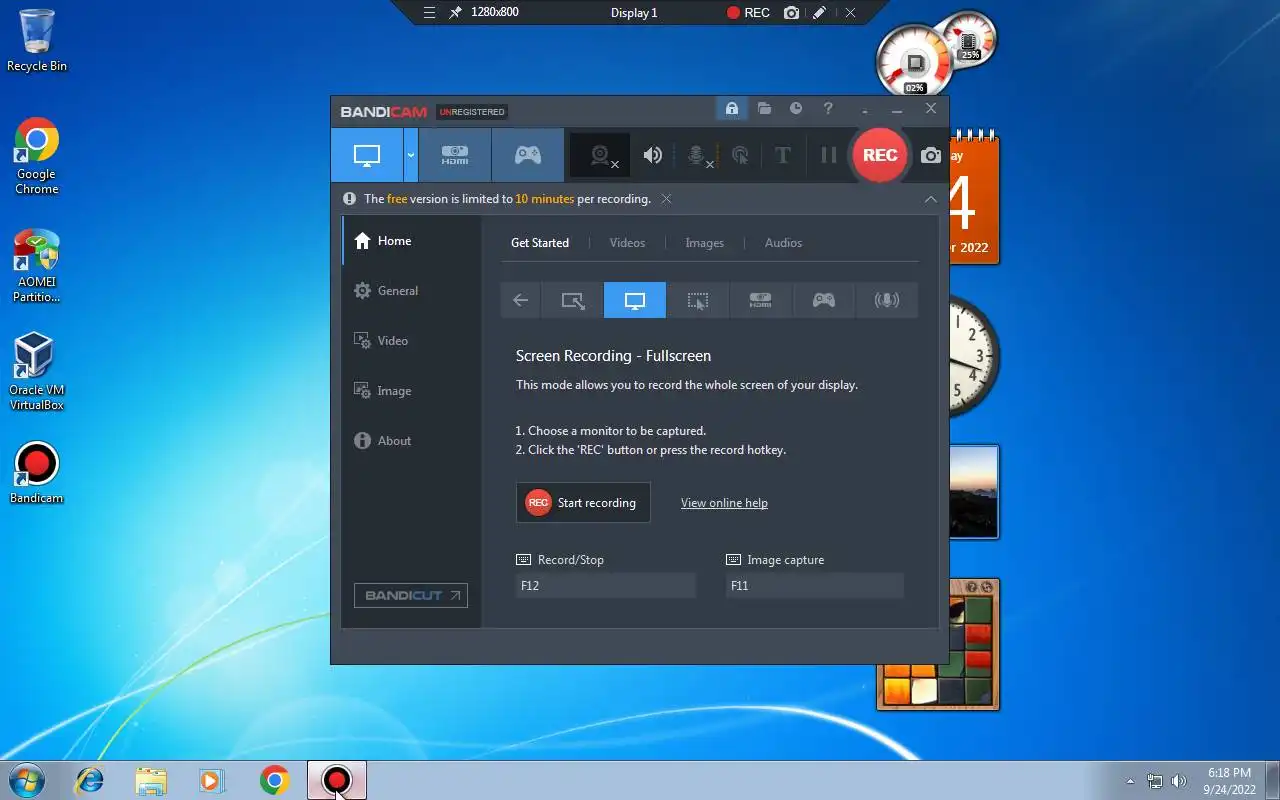
Task: Open the Google Chrome desktop shortcut
Action: (37, 156)
